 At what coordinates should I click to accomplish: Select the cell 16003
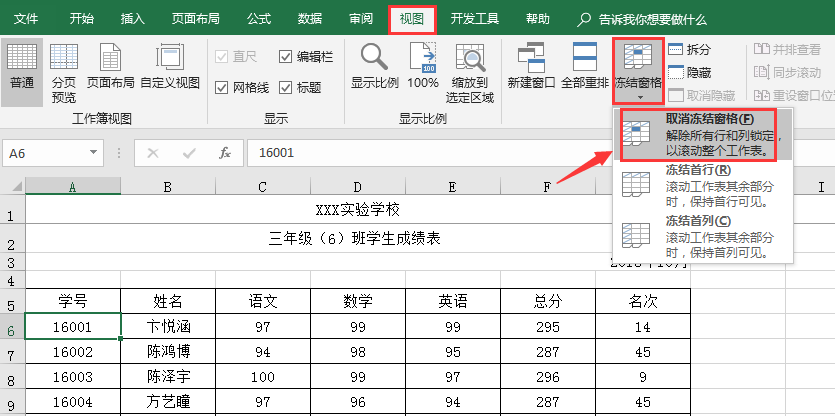pos(73,377)
